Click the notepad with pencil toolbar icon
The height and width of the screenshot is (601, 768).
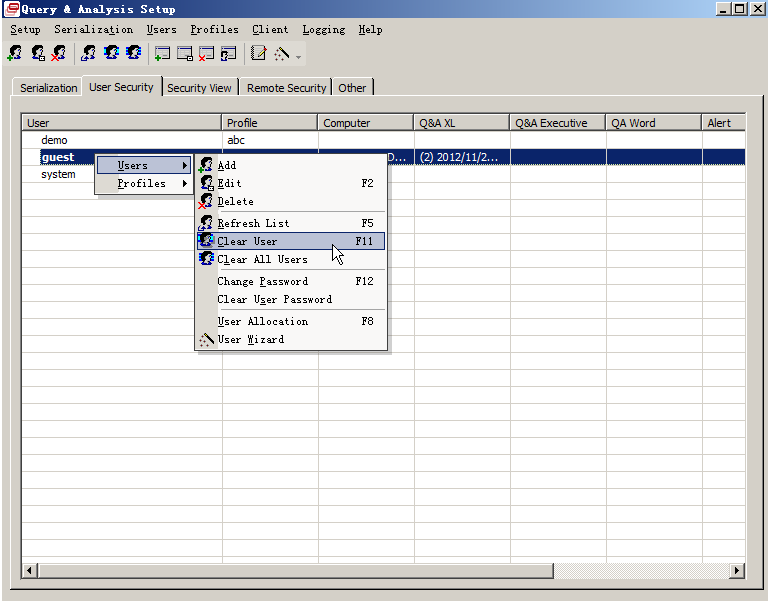click(258, 53)
